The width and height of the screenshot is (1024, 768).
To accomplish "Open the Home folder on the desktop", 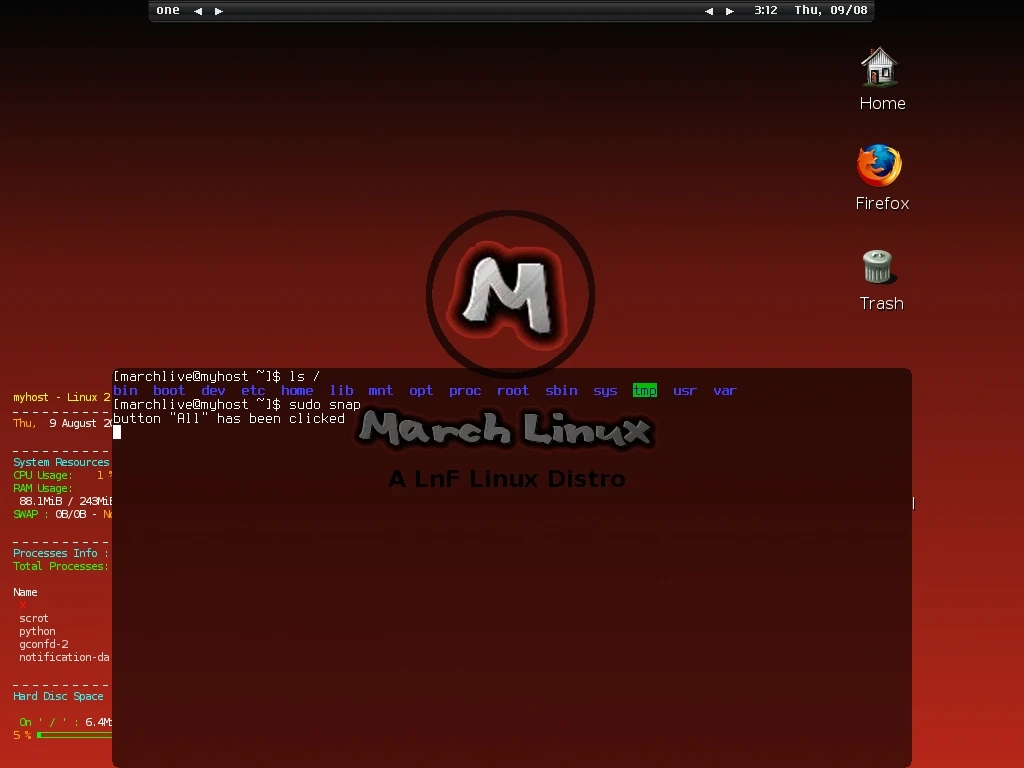I will [879, 67].
